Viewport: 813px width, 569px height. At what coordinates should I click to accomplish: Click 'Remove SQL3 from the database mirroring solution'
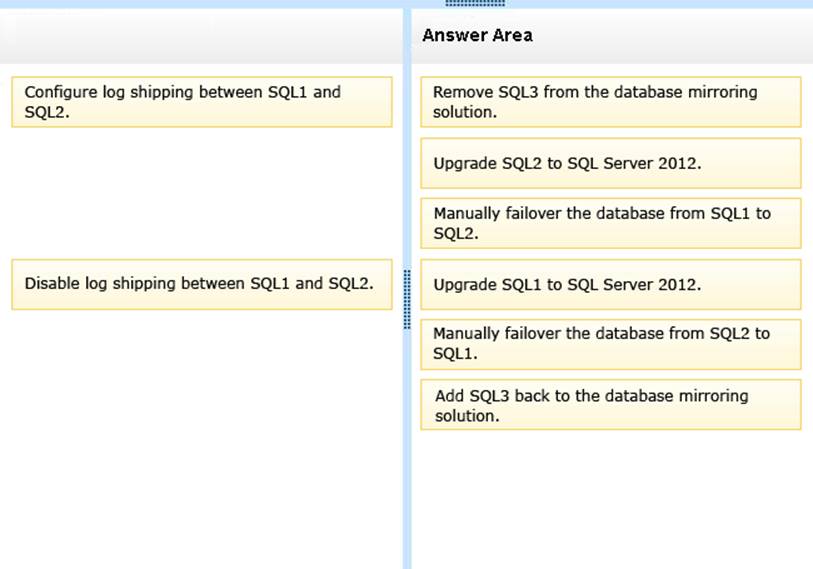(x=610, y=102)
